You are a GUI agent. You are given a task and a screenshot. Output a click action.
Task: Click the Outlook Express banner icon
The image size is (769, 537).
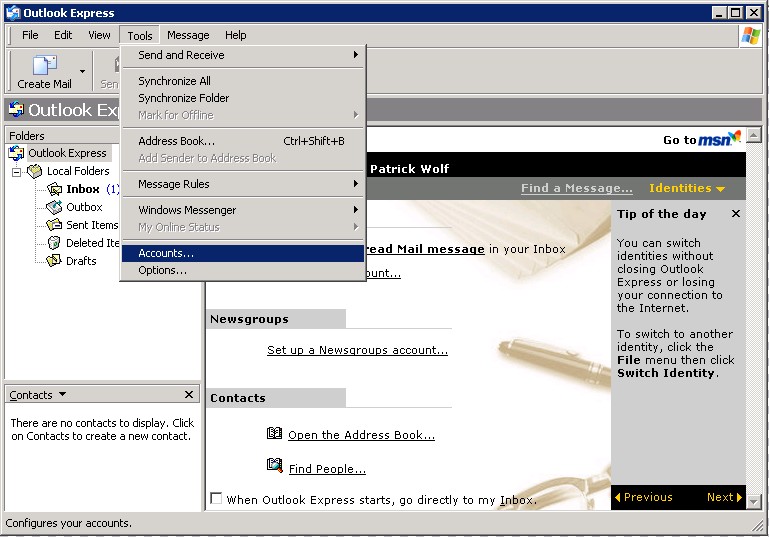pyautogui.click(x=16, y=109)
